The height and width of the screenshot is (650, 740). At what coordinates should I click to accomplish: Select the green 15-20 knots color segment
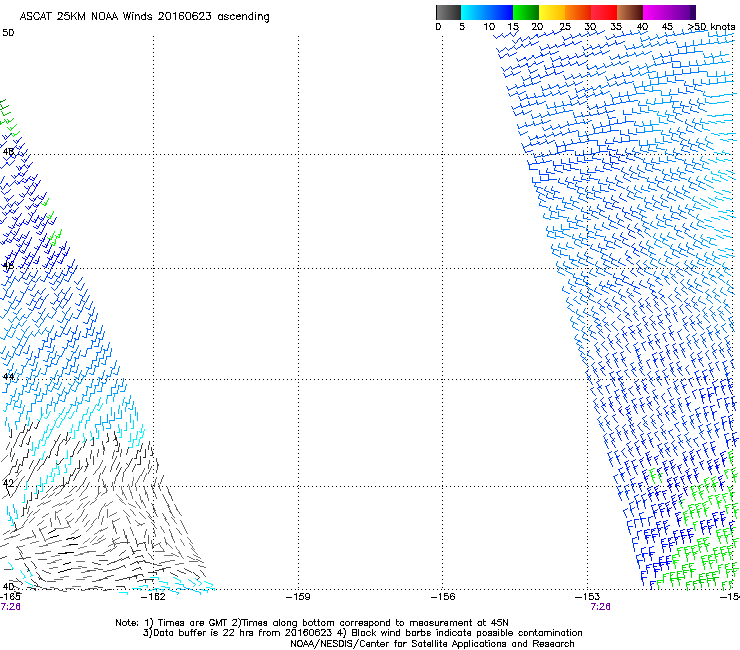[x=526, y=12]
